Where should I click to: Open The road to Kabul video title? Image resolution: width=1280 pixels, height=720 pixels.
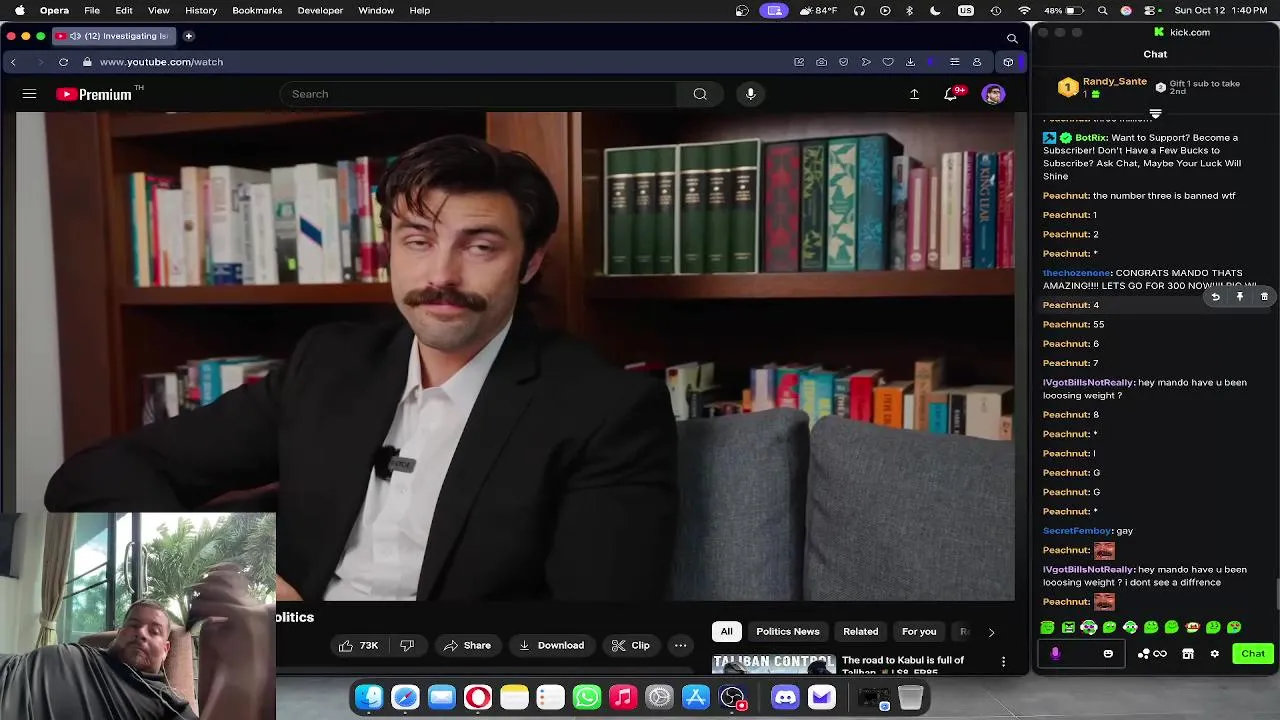[903, 665]
